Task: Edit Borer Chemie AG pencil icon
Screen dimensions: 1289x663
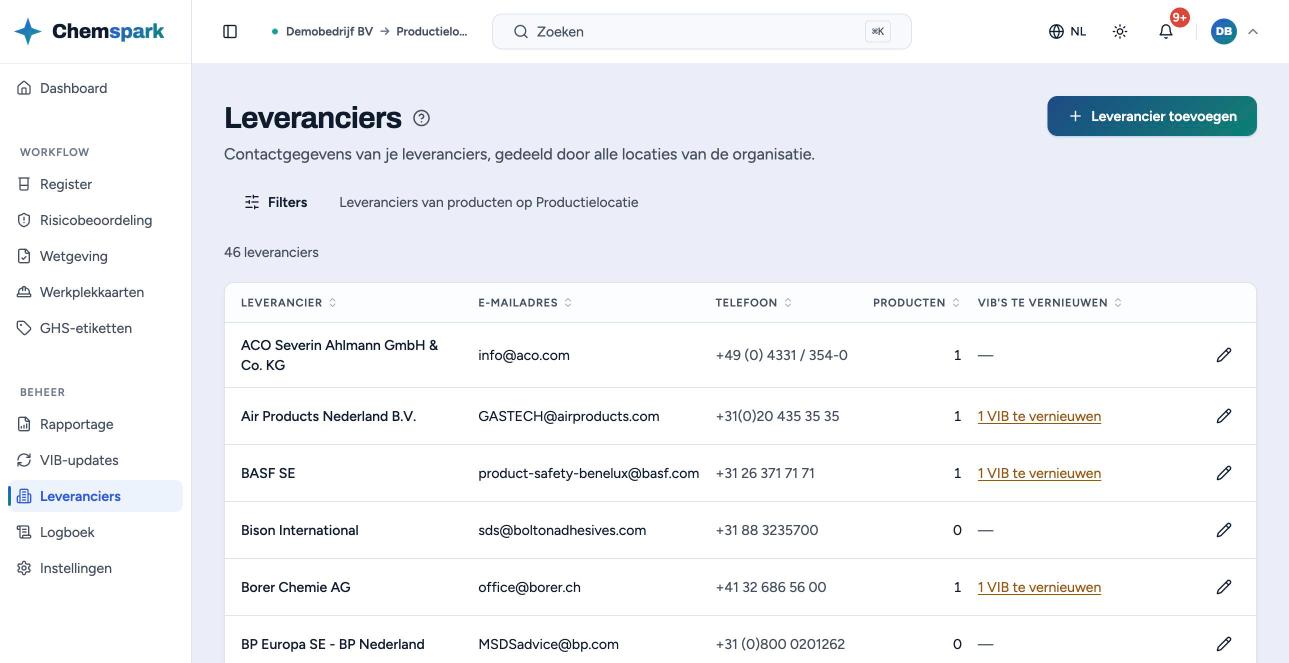Action: coord(1224,587)
